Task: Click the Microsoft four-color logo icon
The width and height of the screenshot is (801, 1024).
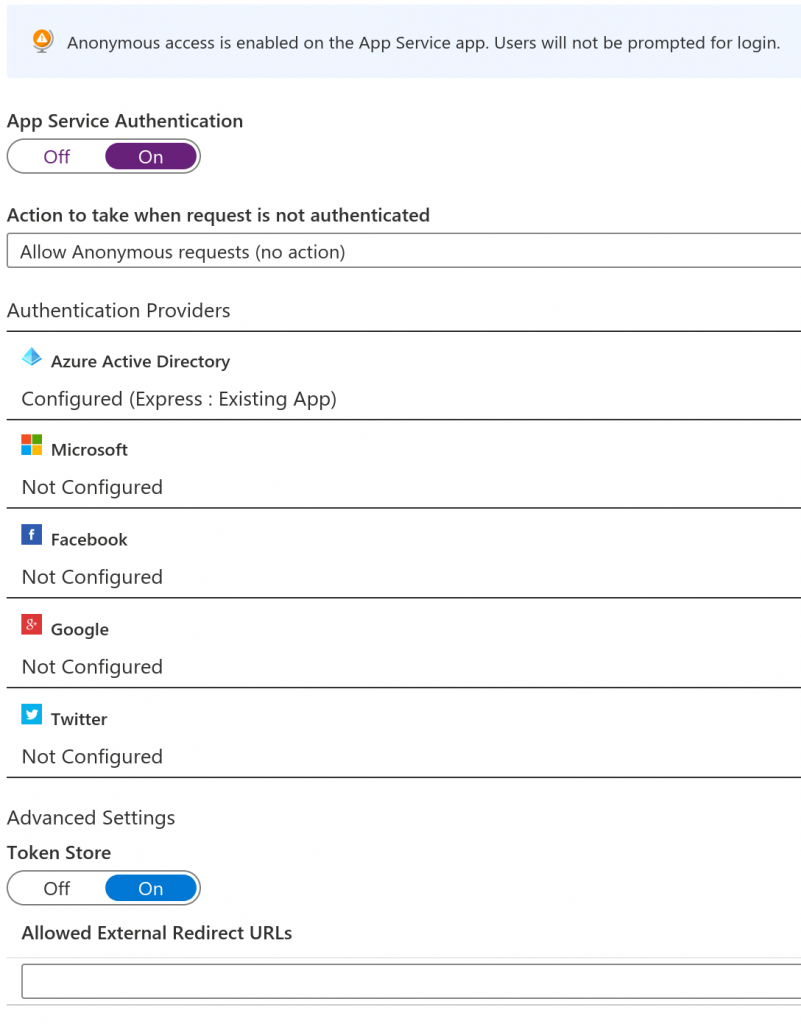Action: pyautogui.click(x=31, y=445)
